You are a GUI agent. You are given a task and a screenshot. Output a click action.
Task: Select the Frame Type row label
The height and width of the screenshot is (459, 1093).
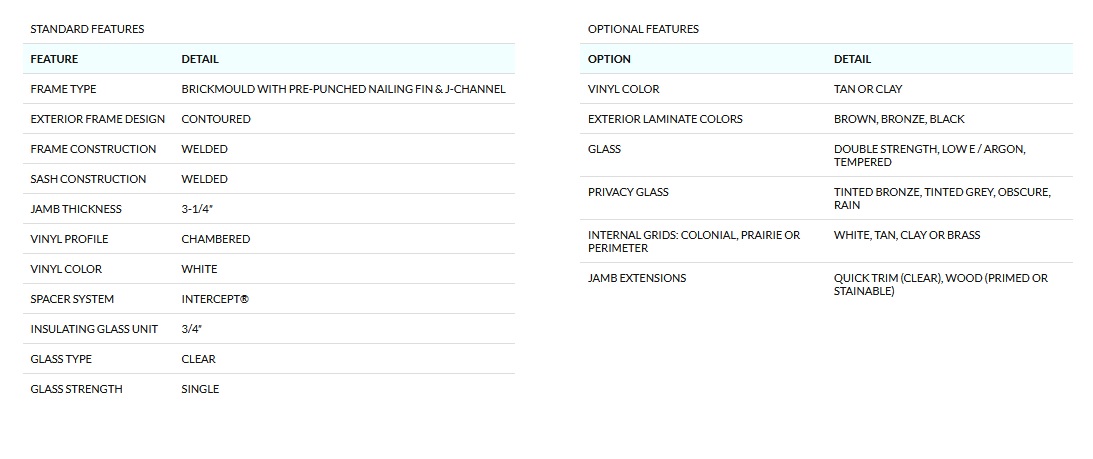coord(63,89)
